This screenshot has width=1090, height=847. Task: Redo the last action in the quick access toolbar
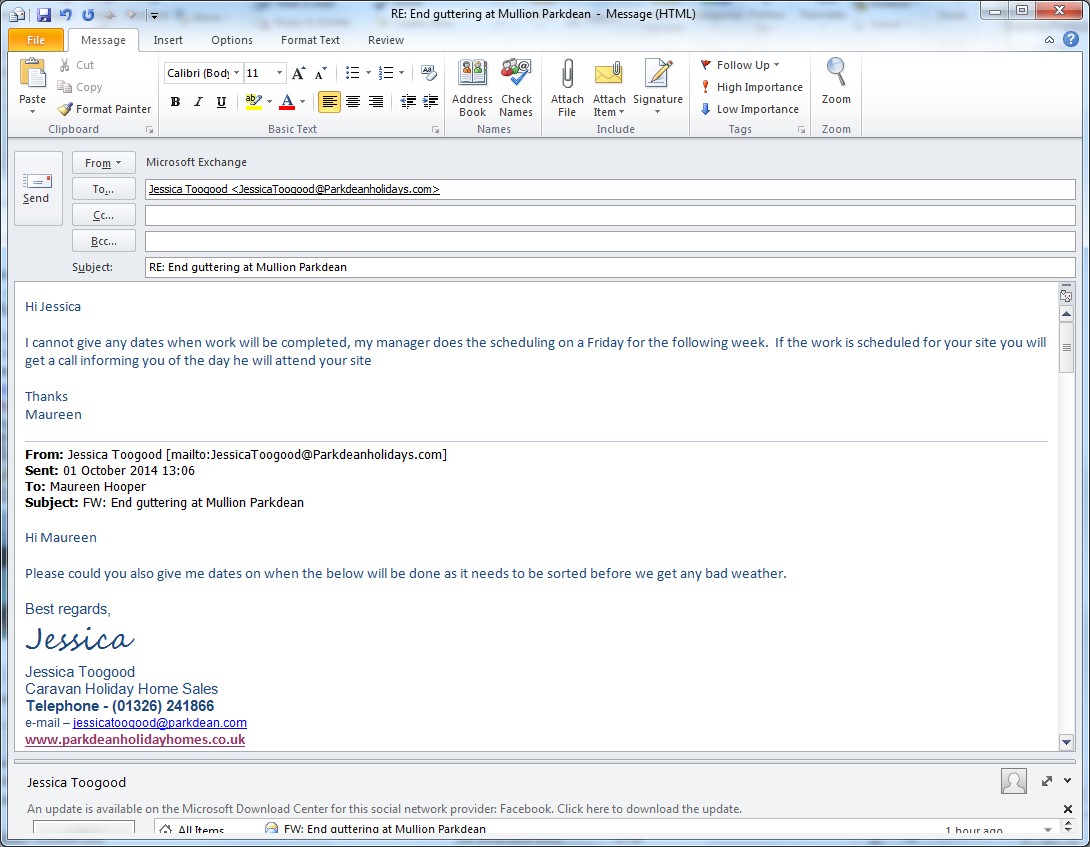tap(88, 14)
